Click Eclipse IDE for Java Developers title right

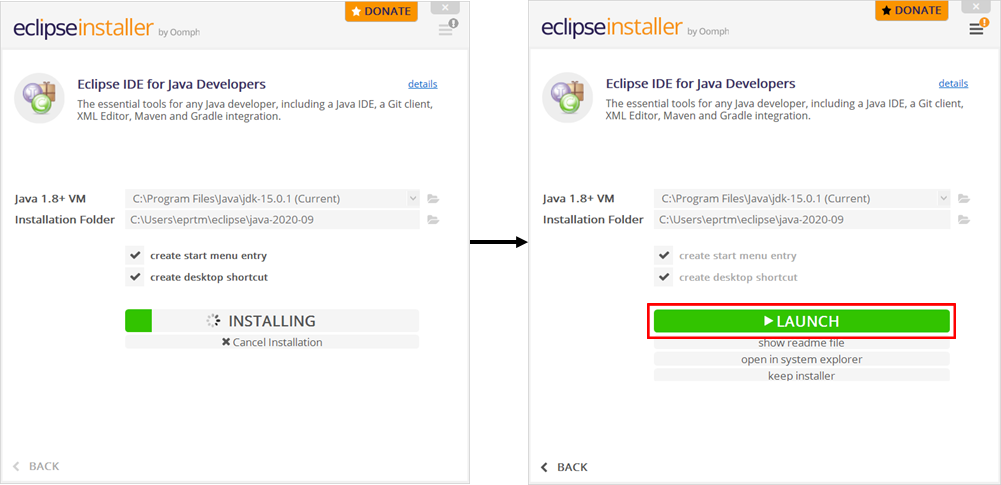(x=700, y=84)
